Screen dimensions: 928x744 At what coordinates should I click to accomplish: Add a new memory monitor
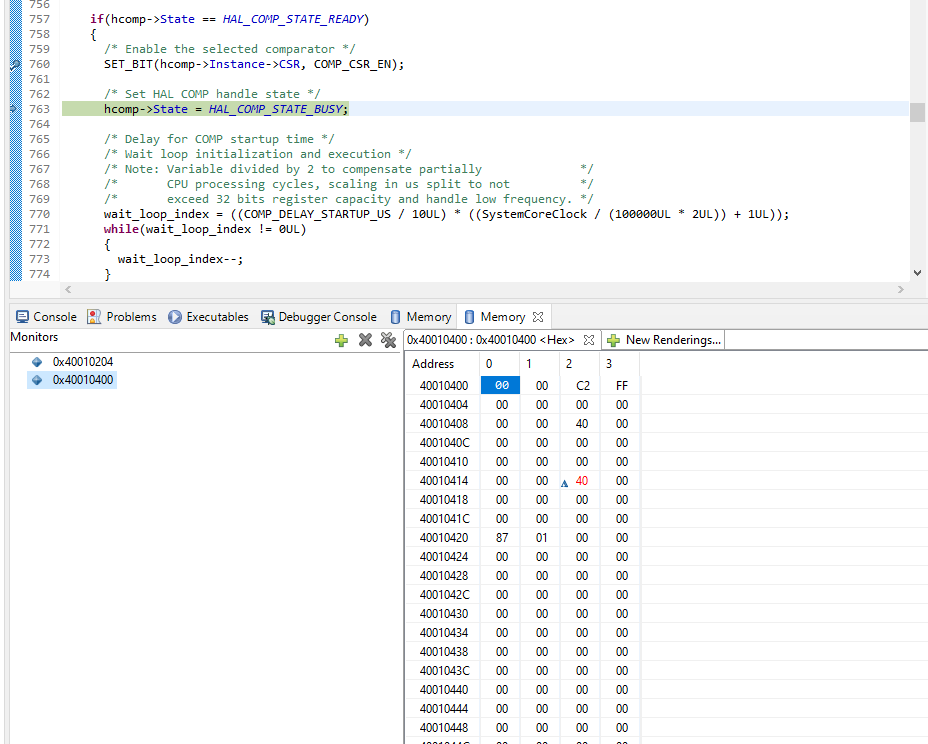(341, 340)
